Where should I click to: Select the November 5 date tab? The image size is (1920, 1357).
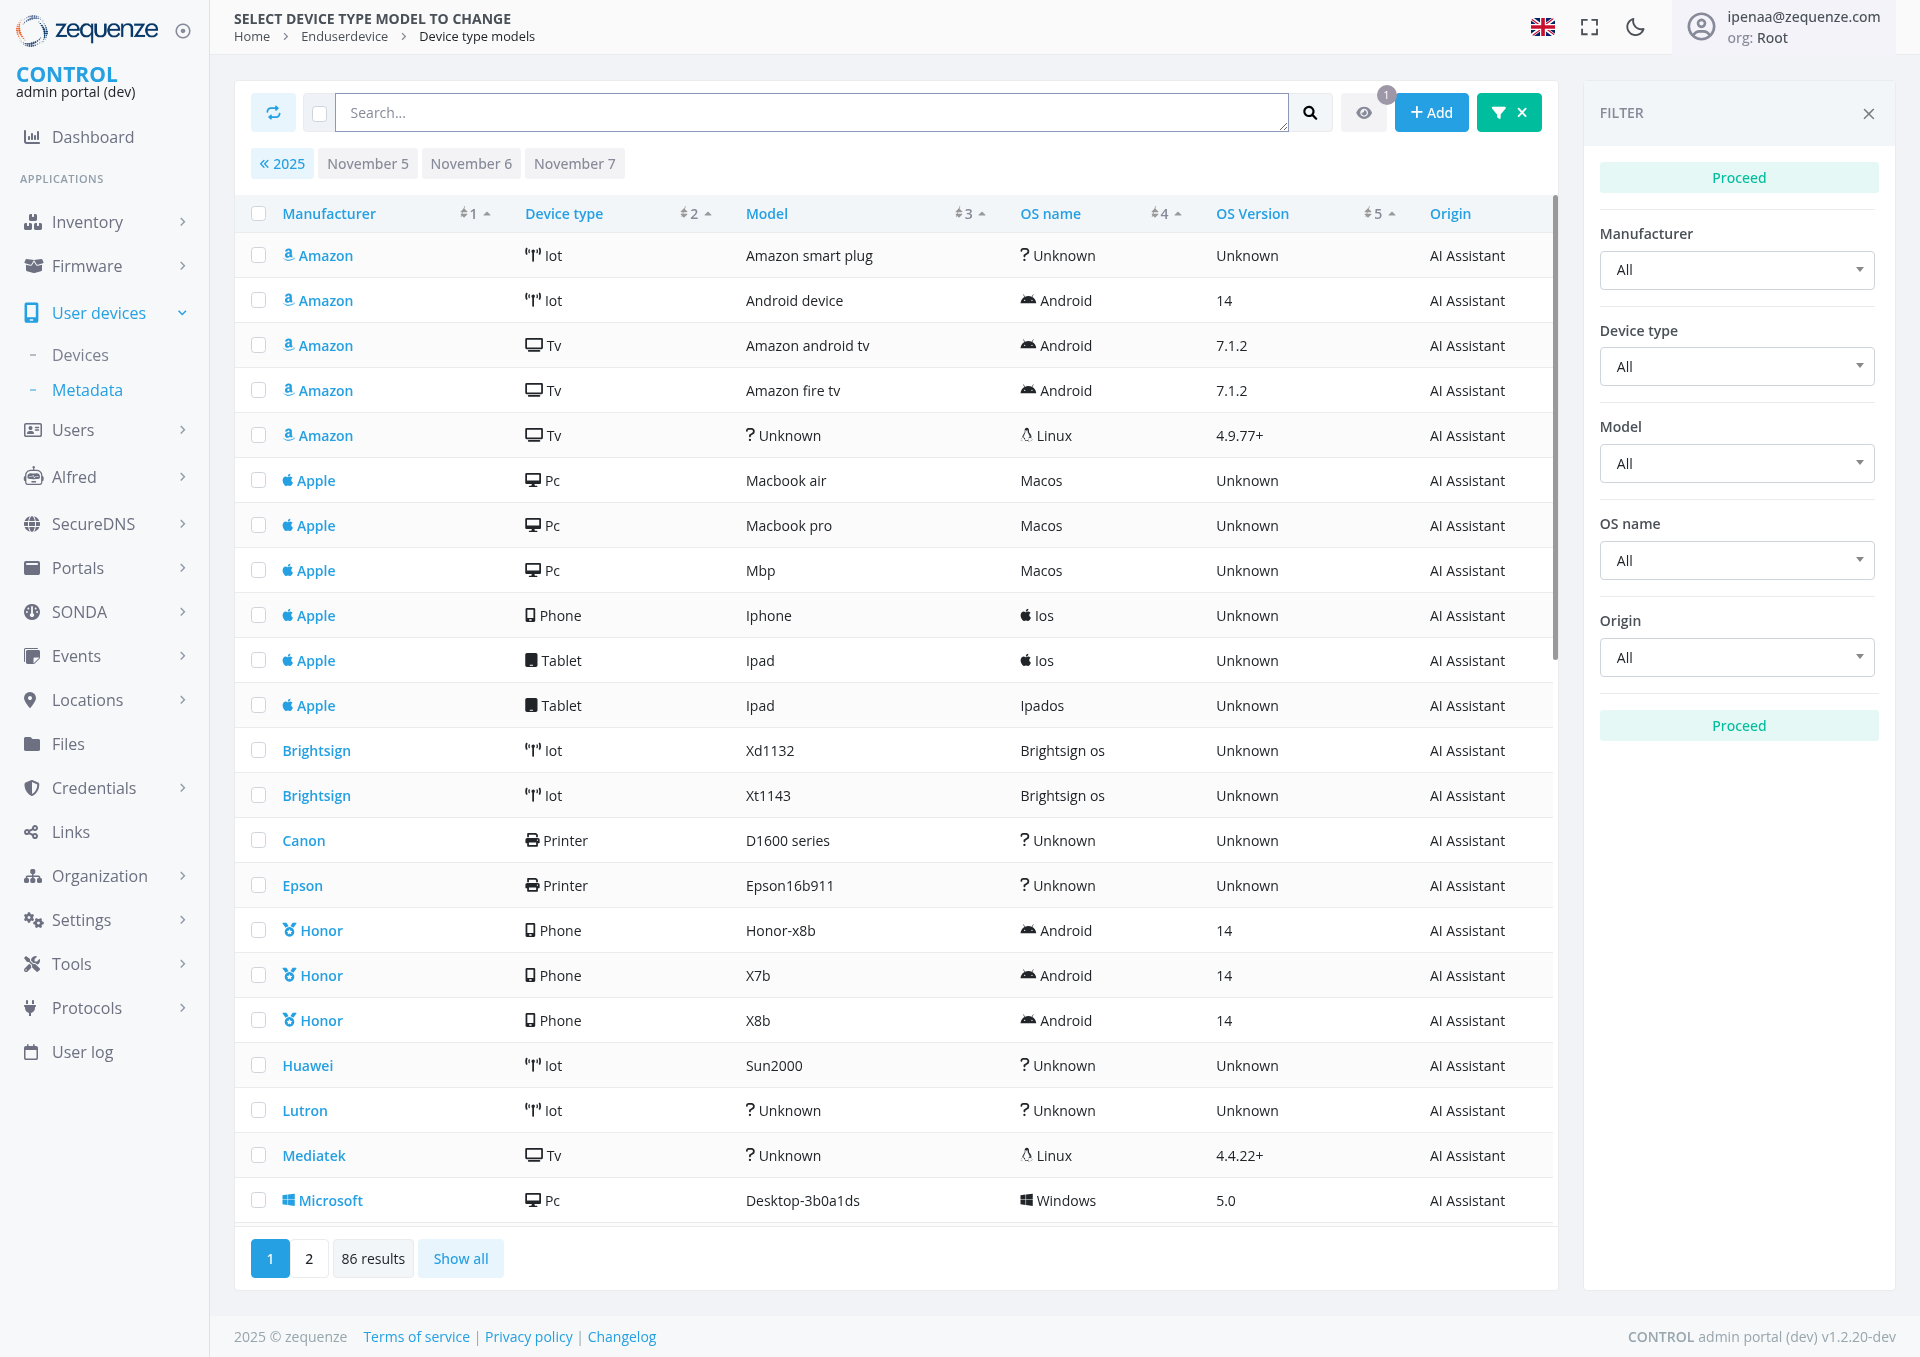pyautogui.click(x=368, y=164)
